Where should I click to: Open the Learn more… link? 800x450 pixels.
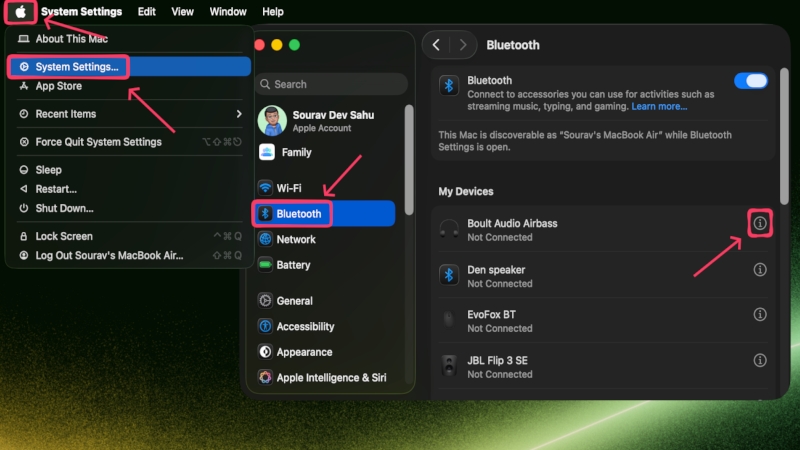point(659,106)
